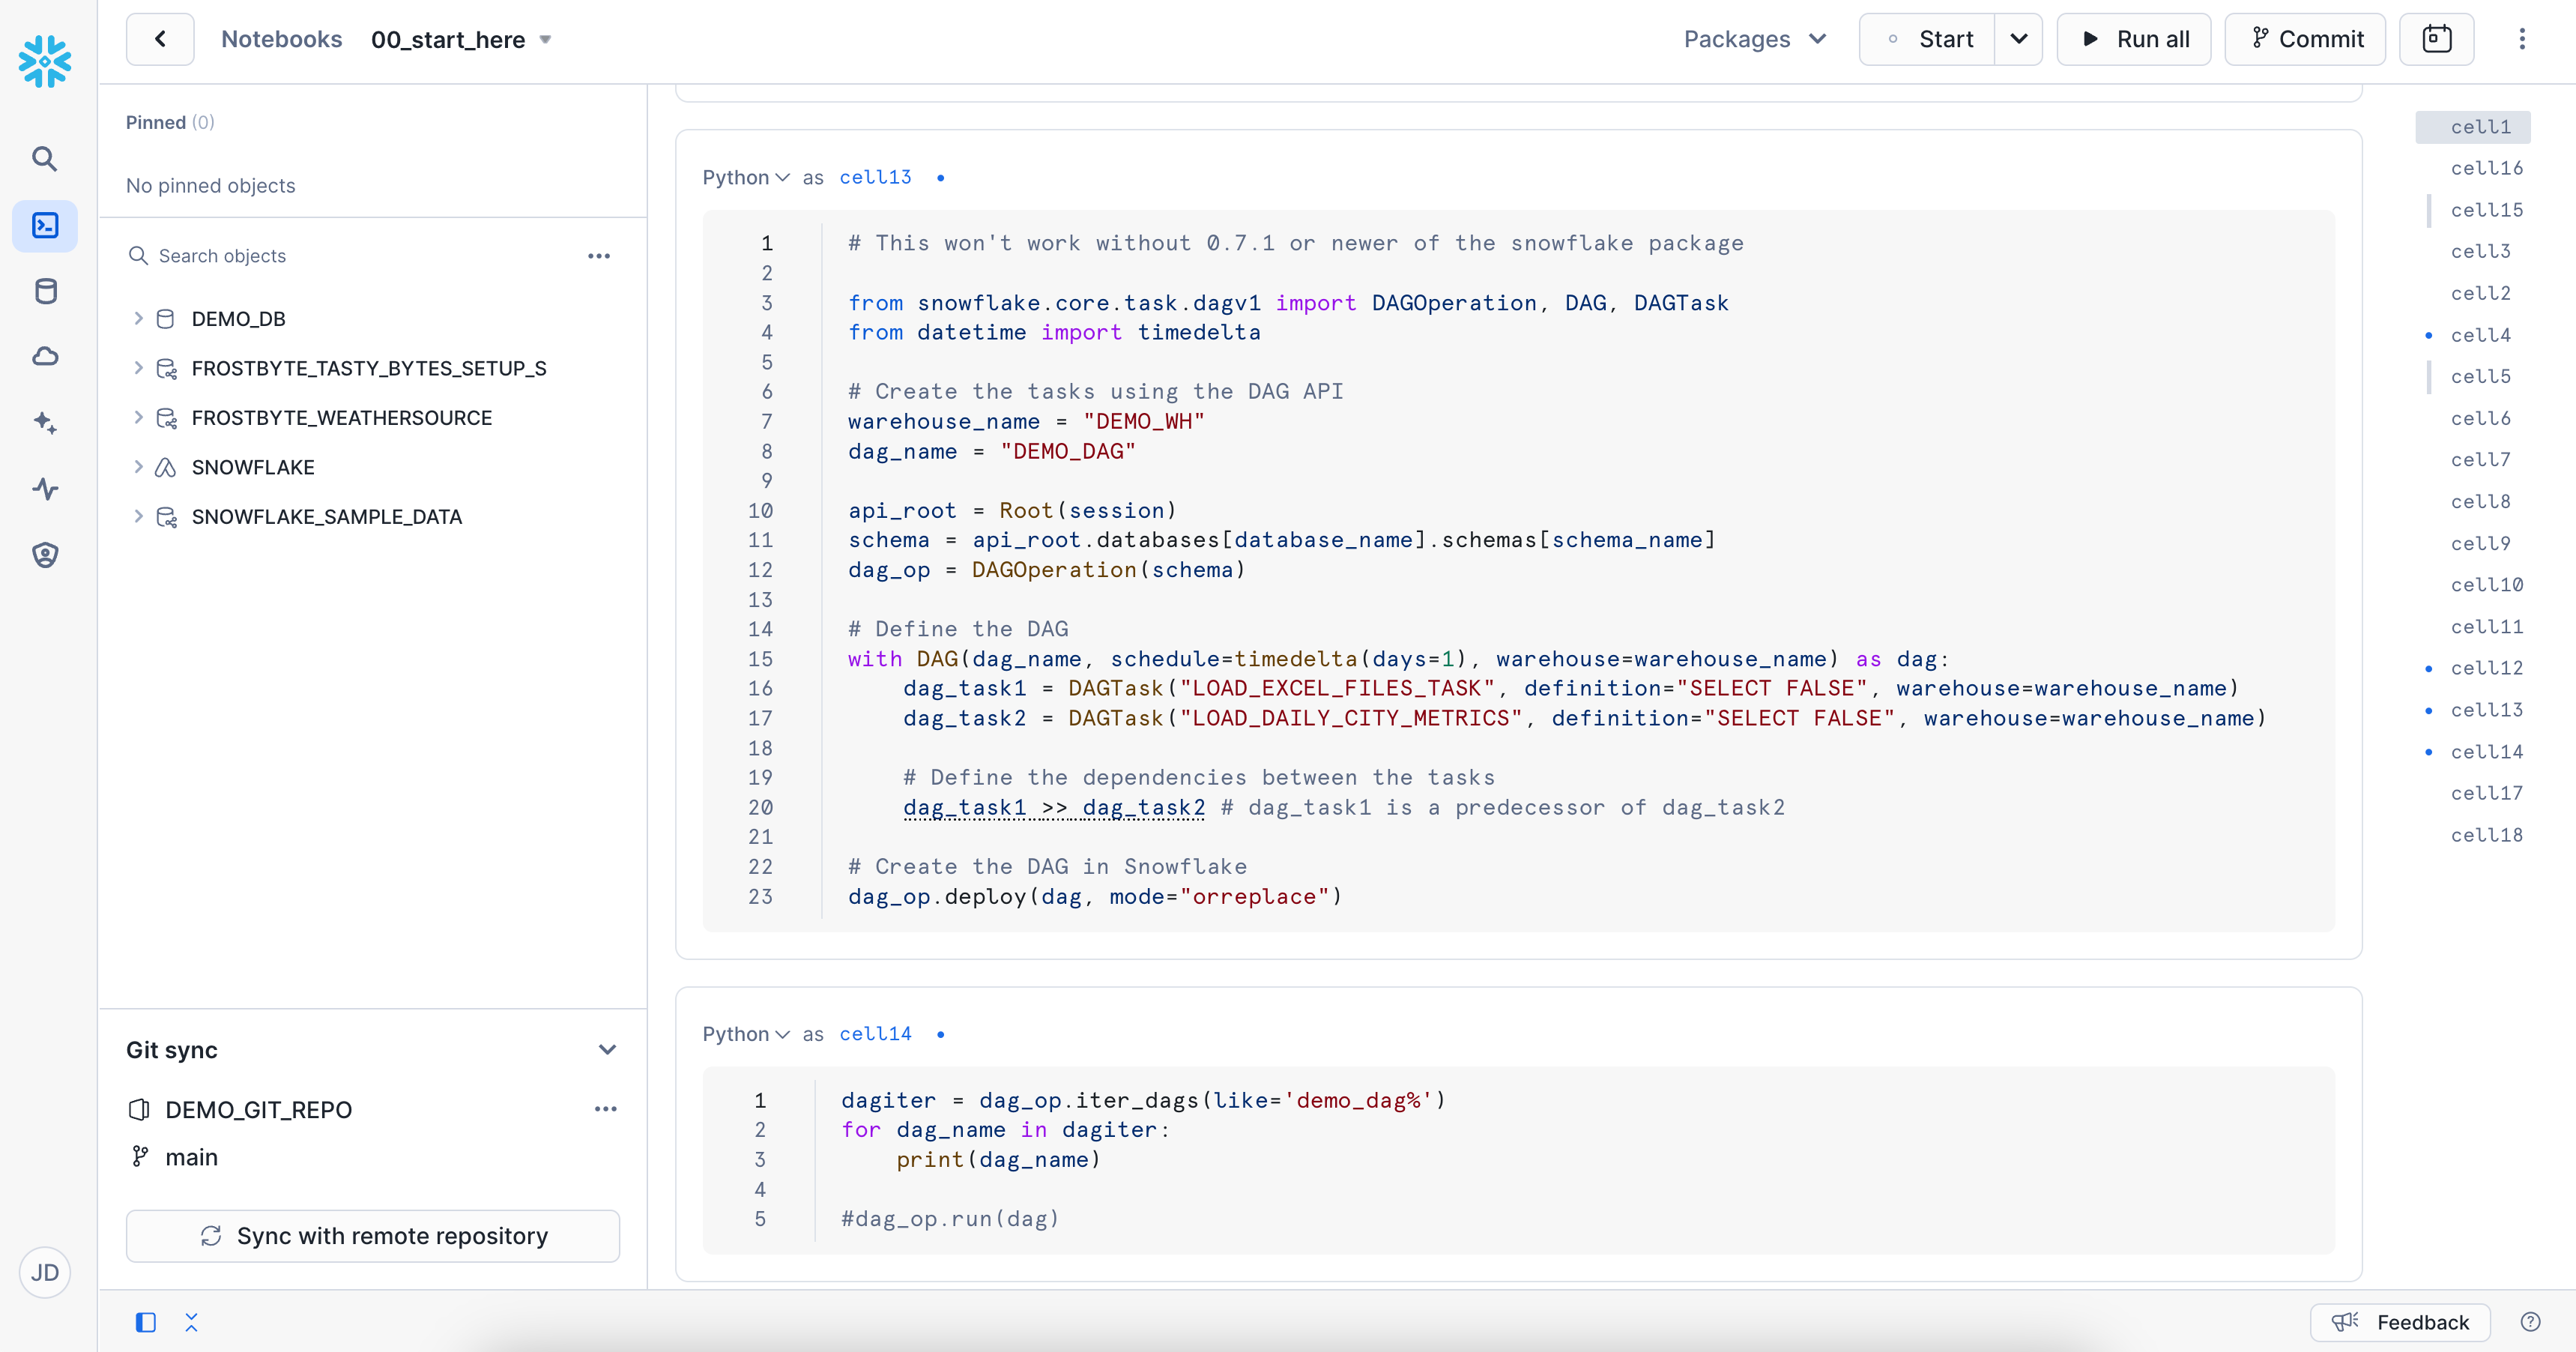The image size is (2576, 1352).
Task: Collapse the Git sync section
Action: [607, 1050]
